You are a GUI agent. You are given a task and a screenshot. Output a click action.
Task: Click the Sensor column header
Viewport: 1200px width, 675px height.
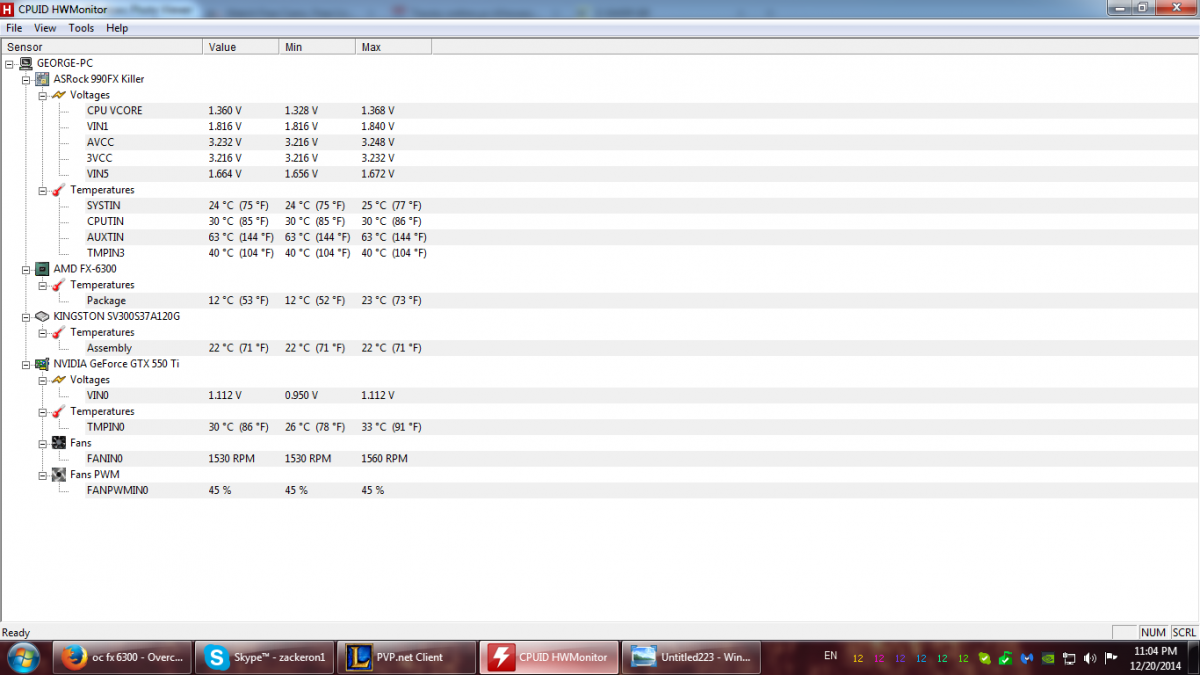102,47
